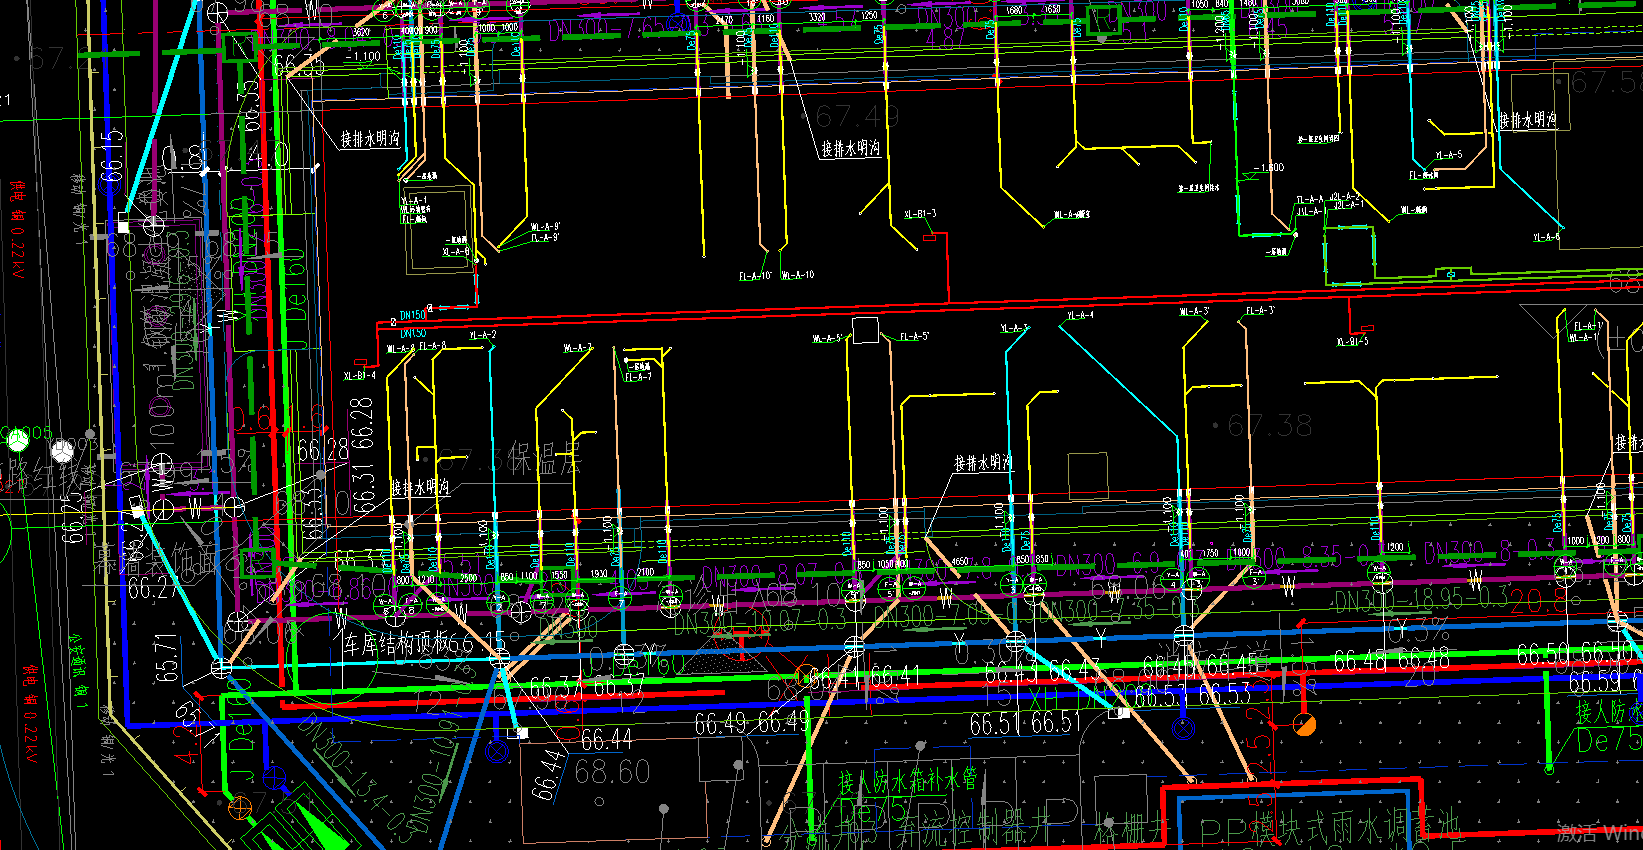Click the FL-A-5' label
Screen dimensions: 1643x850
click(914, 336)
